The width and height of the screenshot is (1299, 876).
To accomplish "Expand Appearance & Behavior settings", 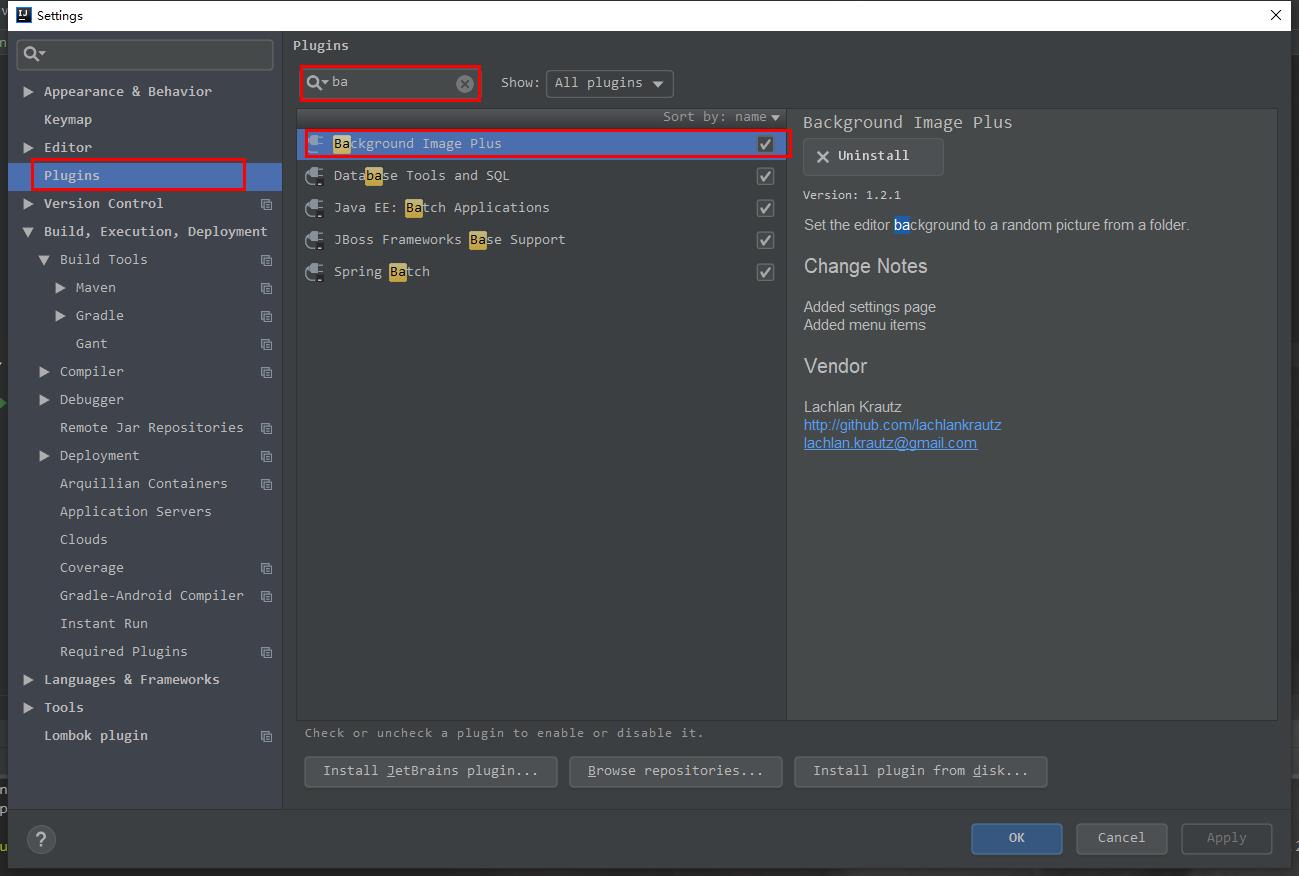I will tap(28, 91).
